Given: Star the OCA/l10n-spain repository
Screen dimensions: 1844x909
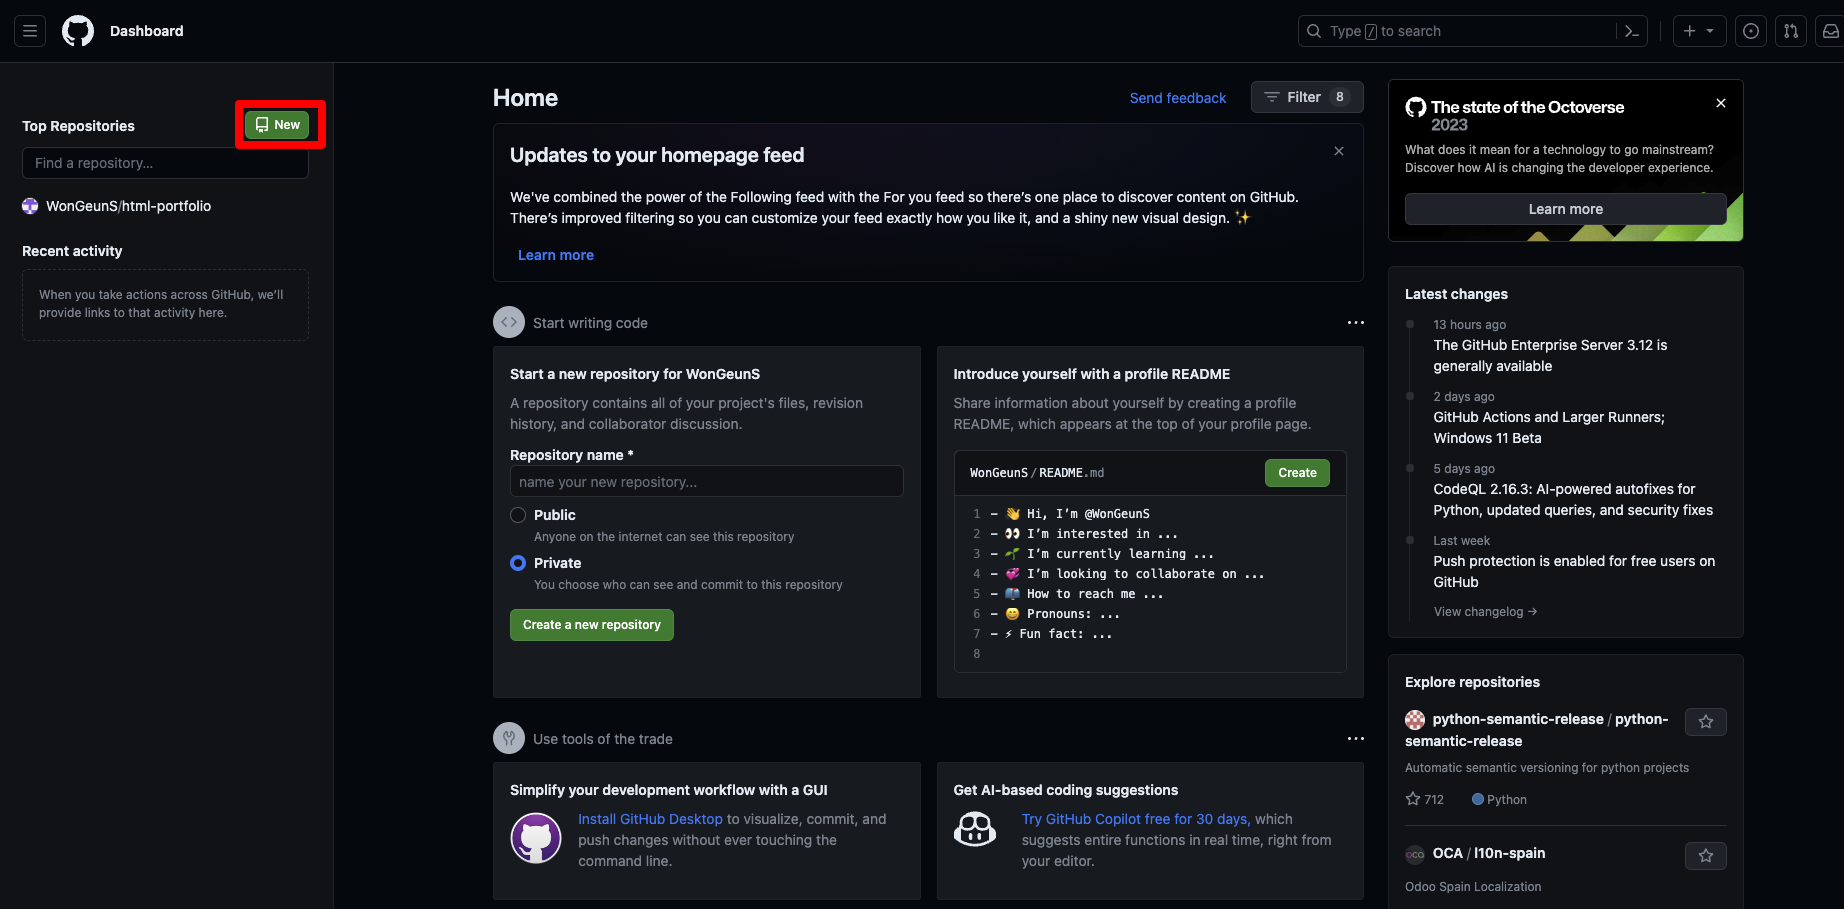Looking at the screenshot, I should (1706, 856).
